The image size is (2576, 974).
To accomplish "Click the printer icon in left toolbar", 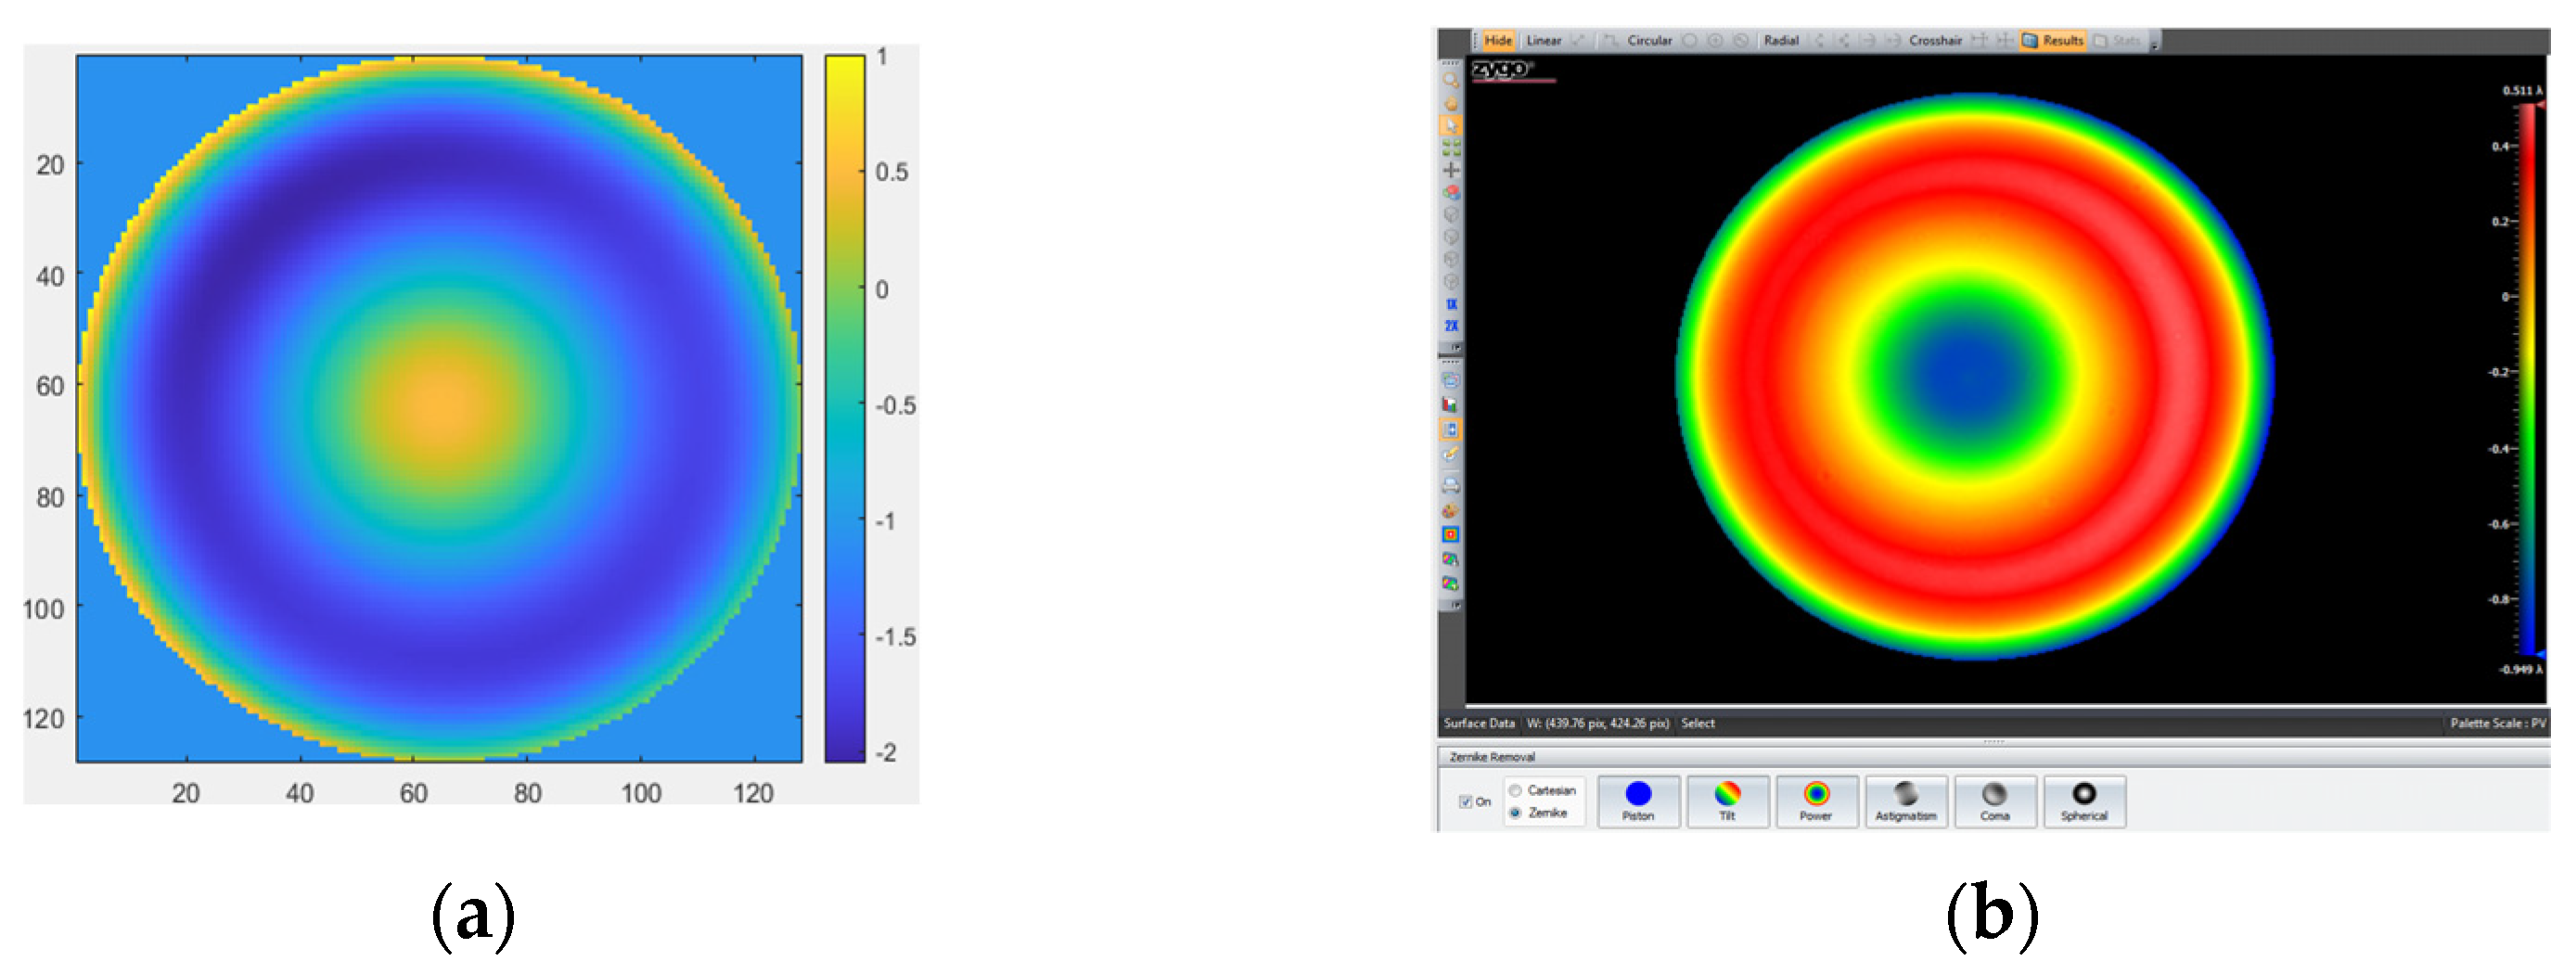I will (1450, 486).
